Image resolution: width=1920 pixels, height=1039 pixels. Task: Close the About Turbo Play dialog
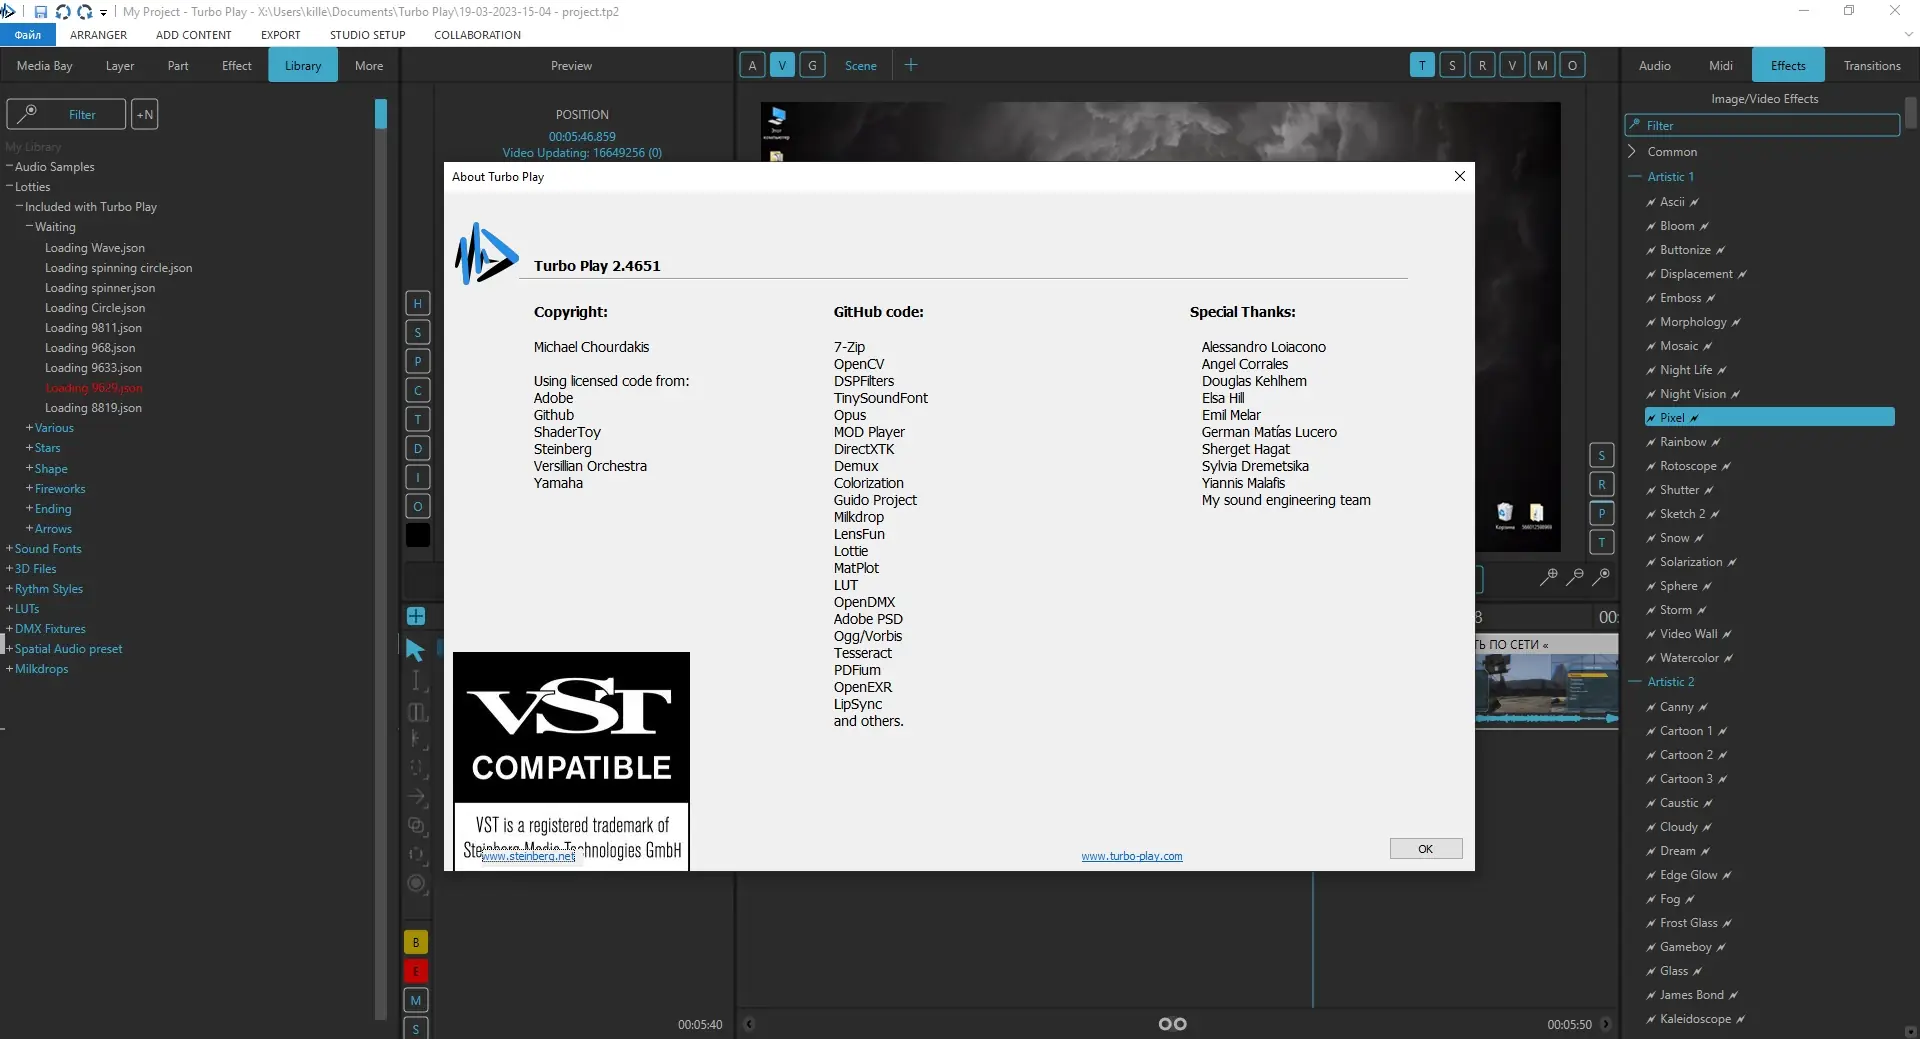click(x=1459, y=176)
